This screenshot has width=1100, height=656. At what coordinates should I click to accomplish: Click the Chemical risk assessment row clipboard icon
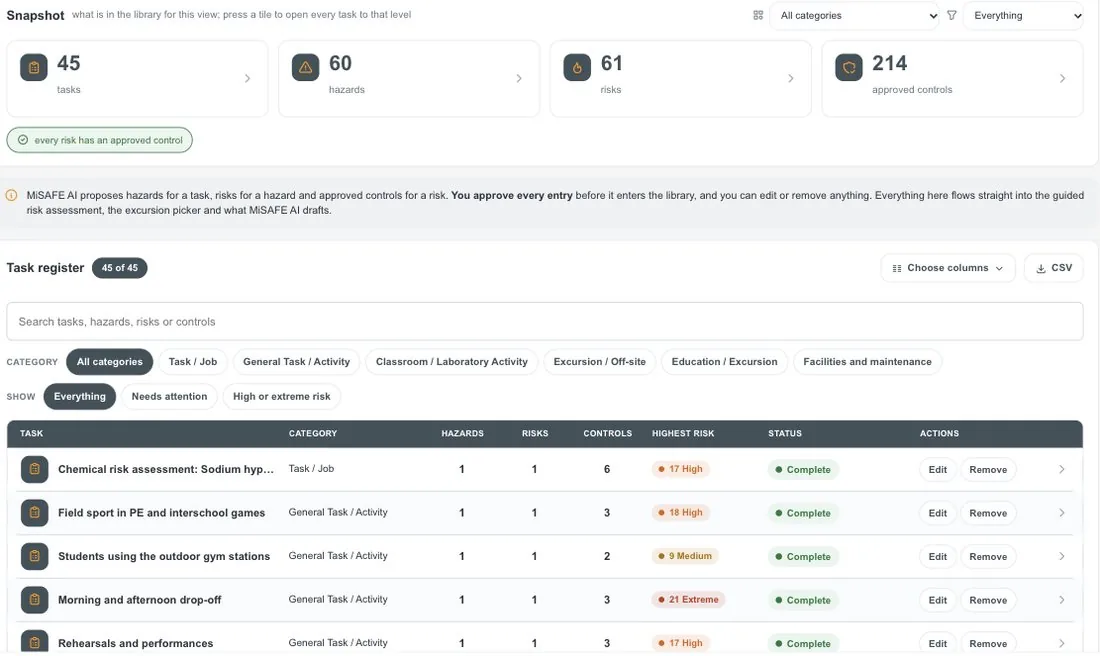[34, 469]
